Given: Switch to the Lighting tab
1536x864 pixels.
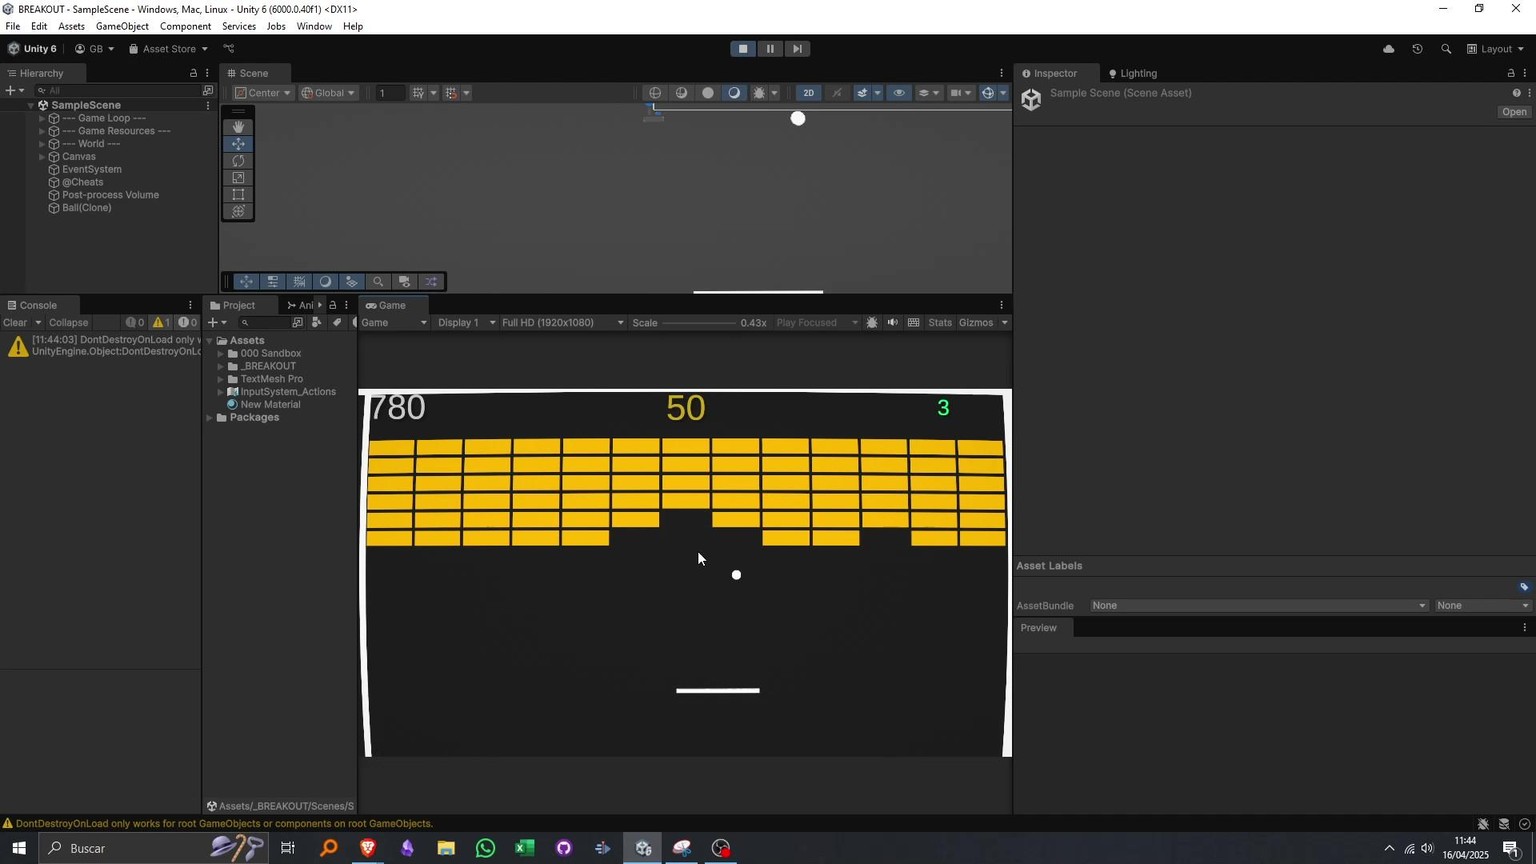Looking at the screenshot, I should [x=1132, y=73].
